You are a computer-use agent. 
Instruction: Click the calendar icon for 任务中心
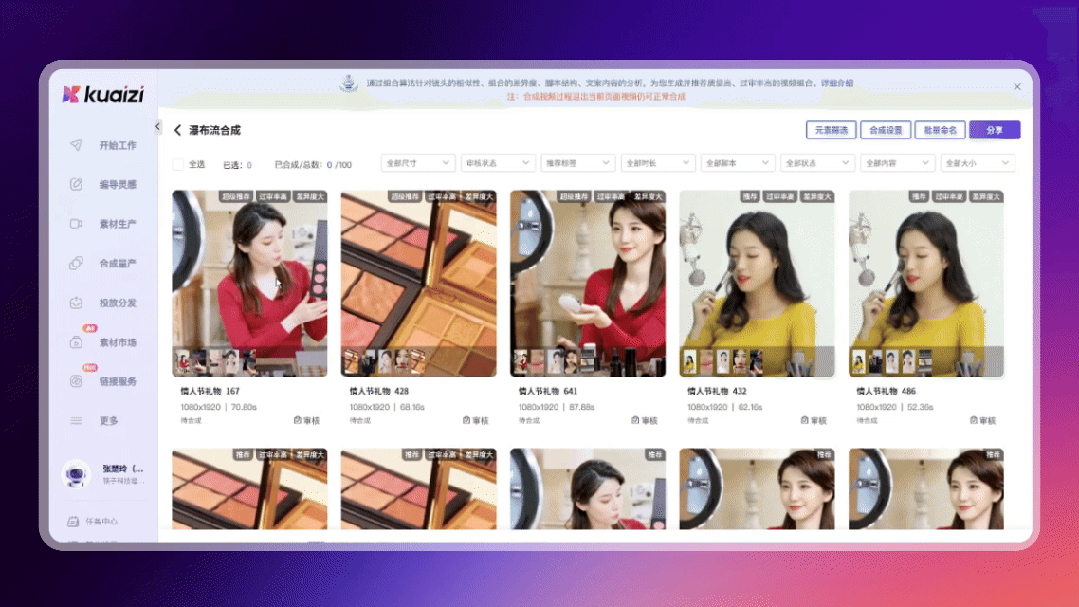pyautogui.click(x=73, y=522)
